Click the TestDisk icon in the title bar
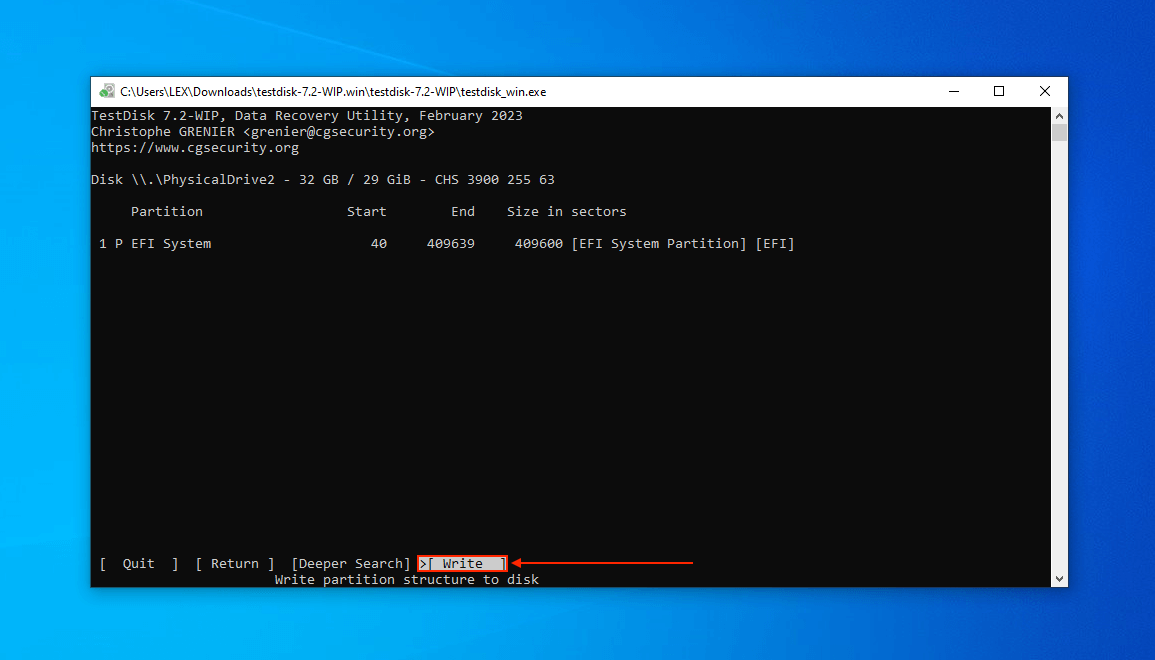 click(x=108, y=91)
